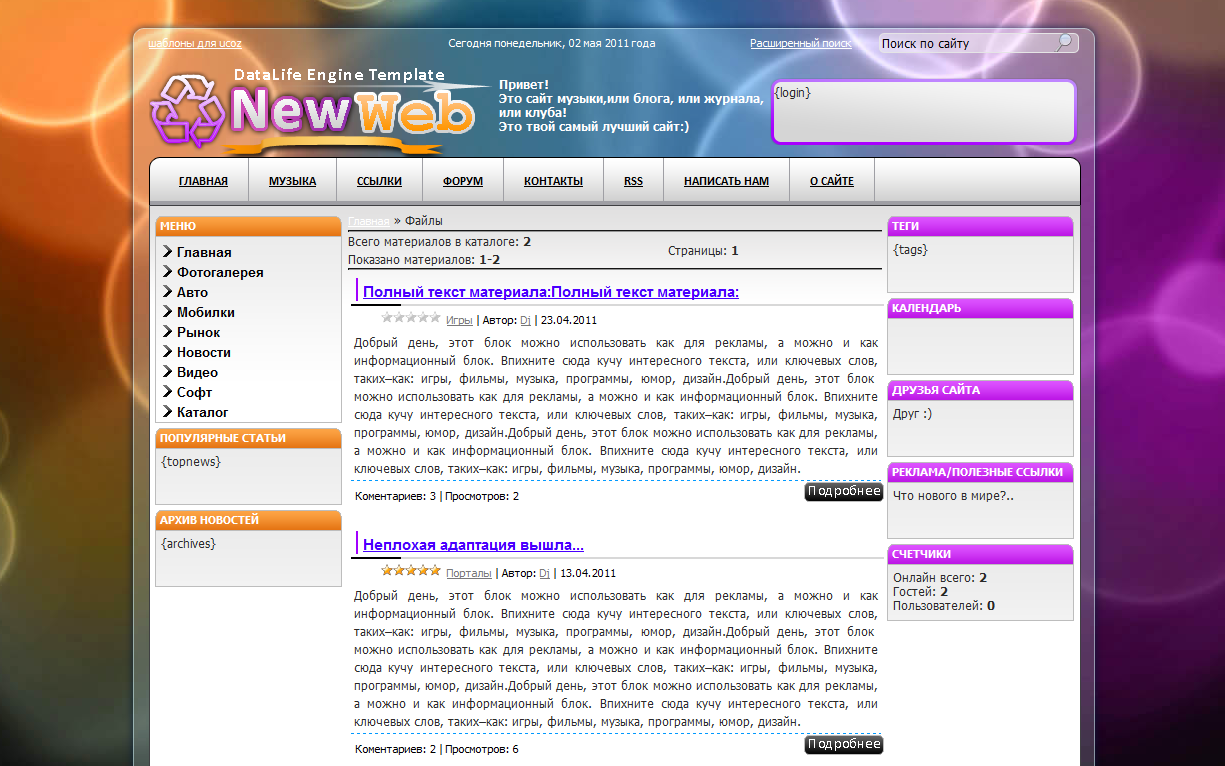Click the arrow icon beside Видео
The width and height of the screenshot is (1225, 766).
point(167,372)
